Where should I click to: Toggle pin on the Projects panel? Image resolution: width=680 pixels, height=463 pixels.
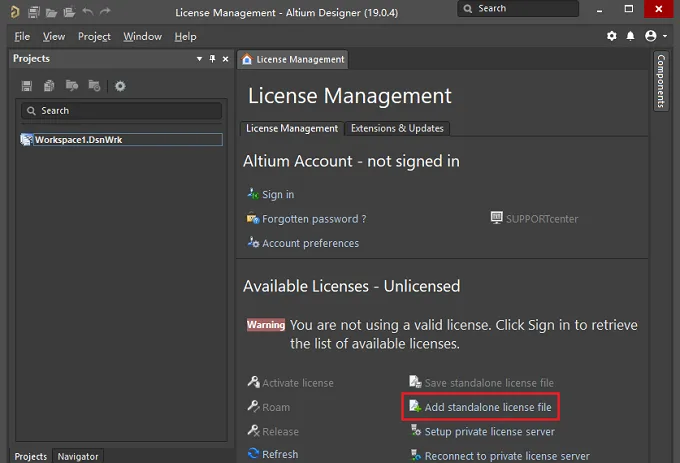pos(212,59)
